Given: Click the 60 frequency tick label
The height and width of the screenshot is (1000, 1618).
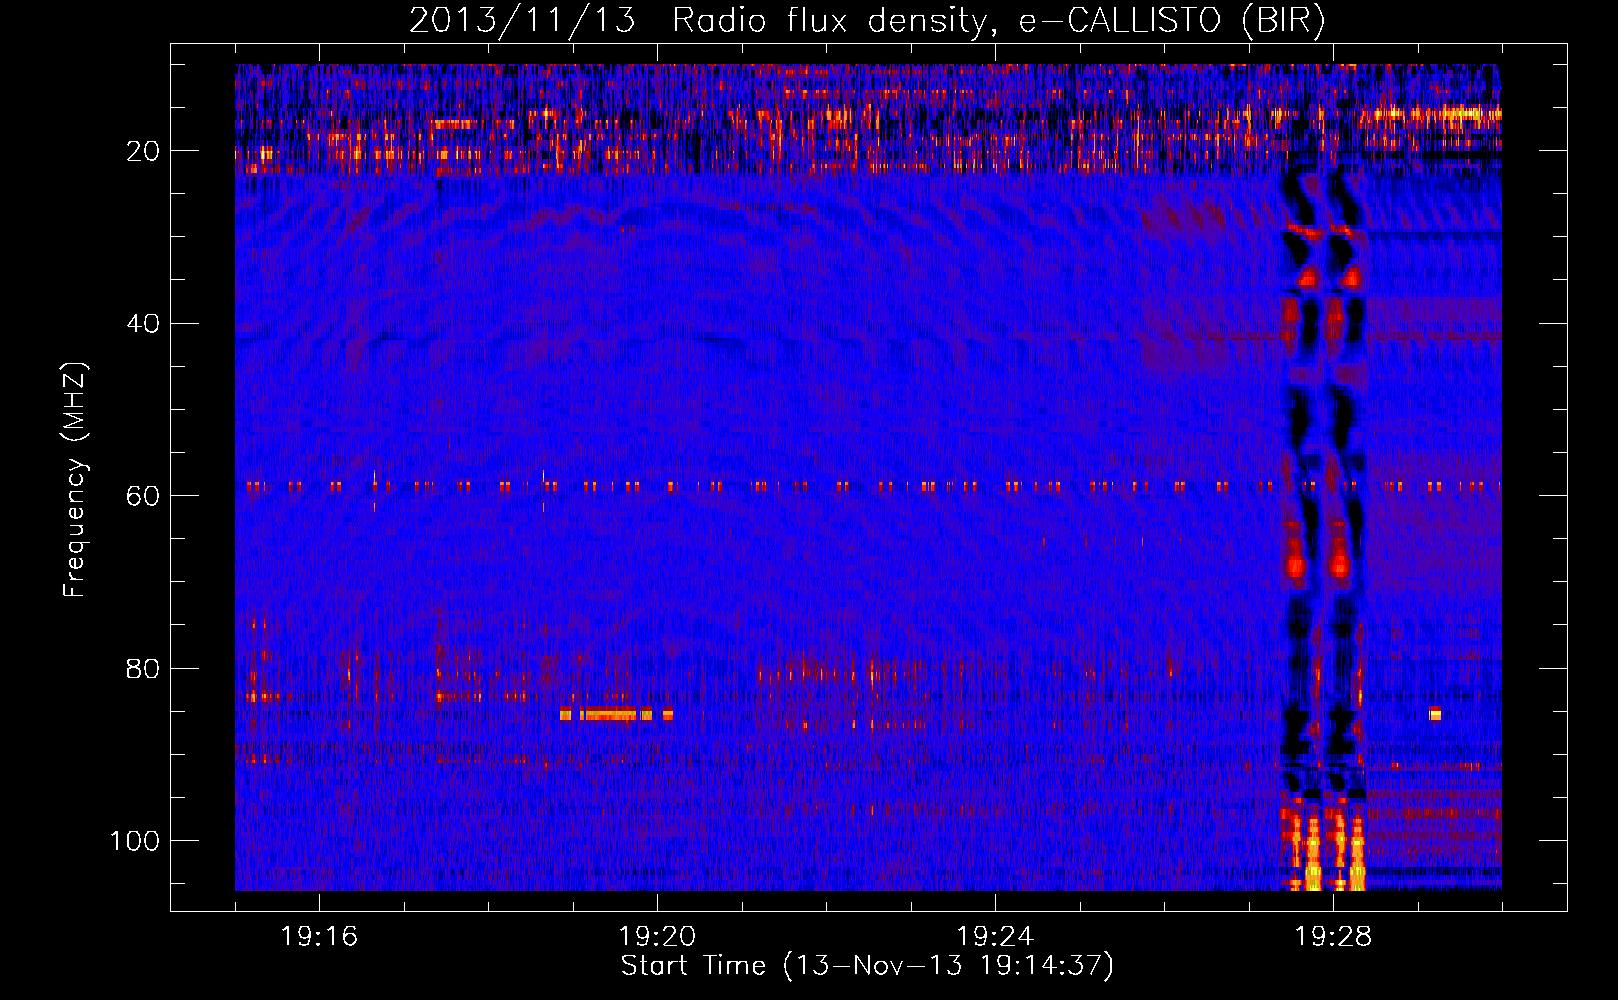Looking at the screenshot, I should point(143,496).
